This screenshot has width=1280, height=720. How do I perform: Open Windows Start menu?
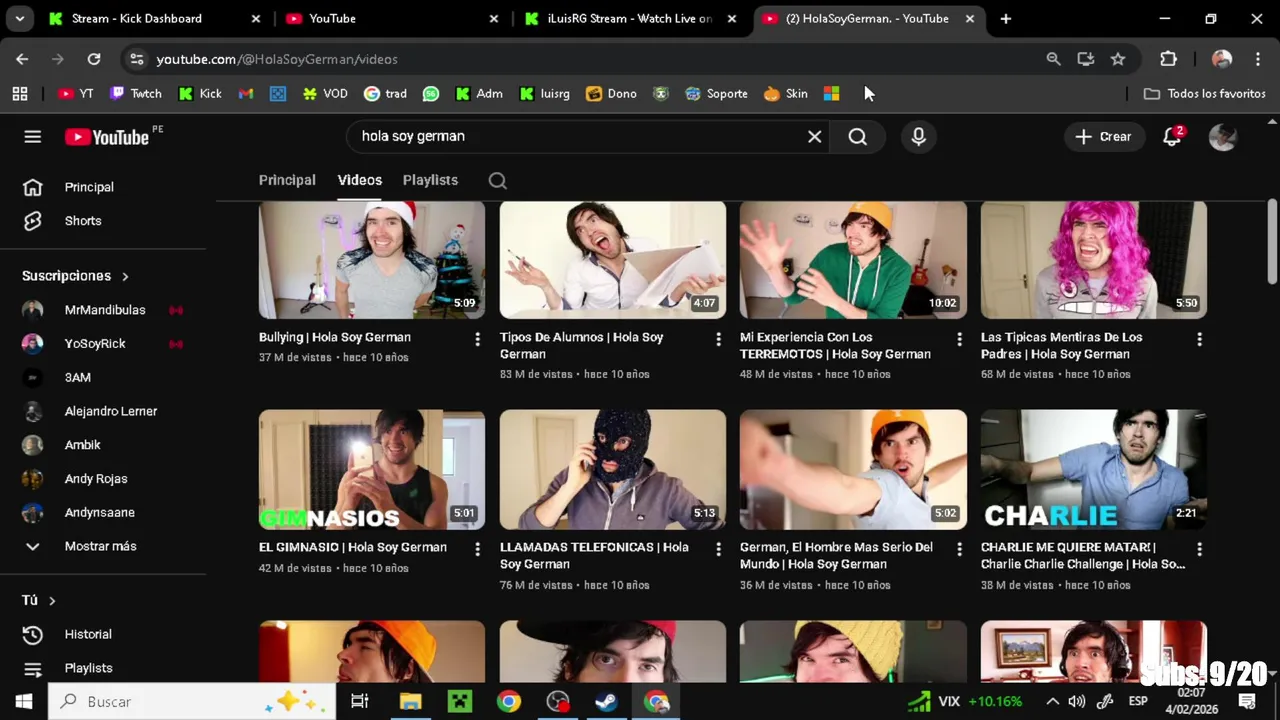click(23, 701)
